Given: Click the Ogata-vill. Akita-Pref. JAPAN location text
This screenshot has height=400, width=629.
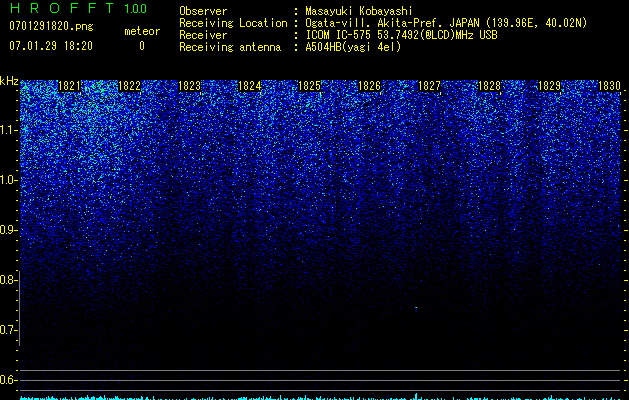Looking at the screenshot, I should (446, 23).
